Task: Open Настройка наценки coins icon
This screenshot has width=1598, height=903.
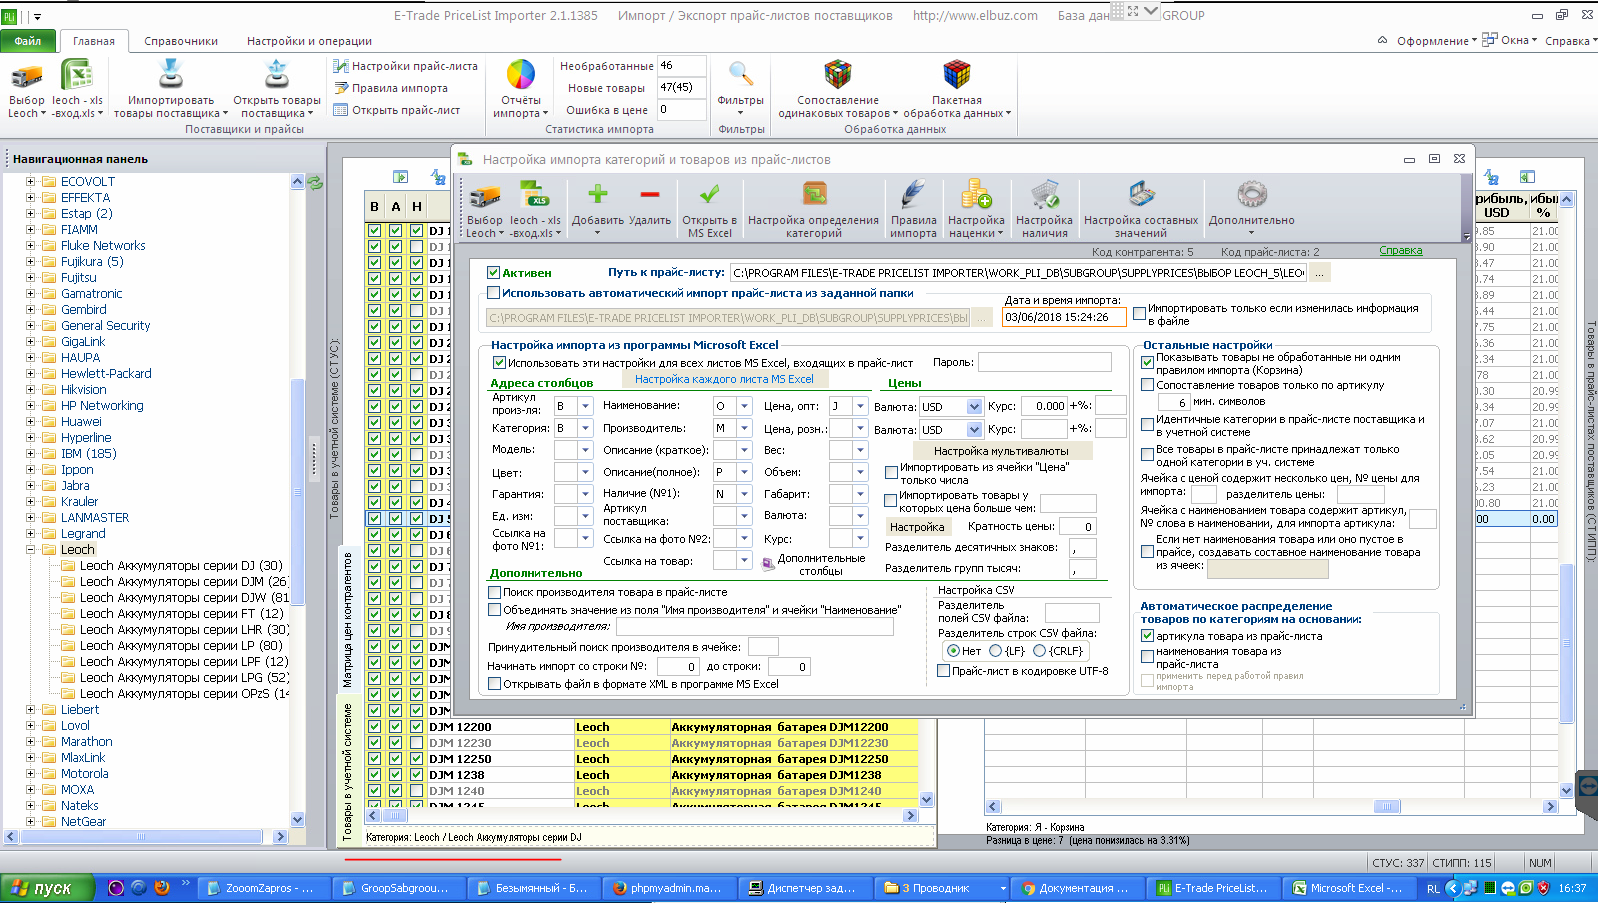Action: (976, 194)
